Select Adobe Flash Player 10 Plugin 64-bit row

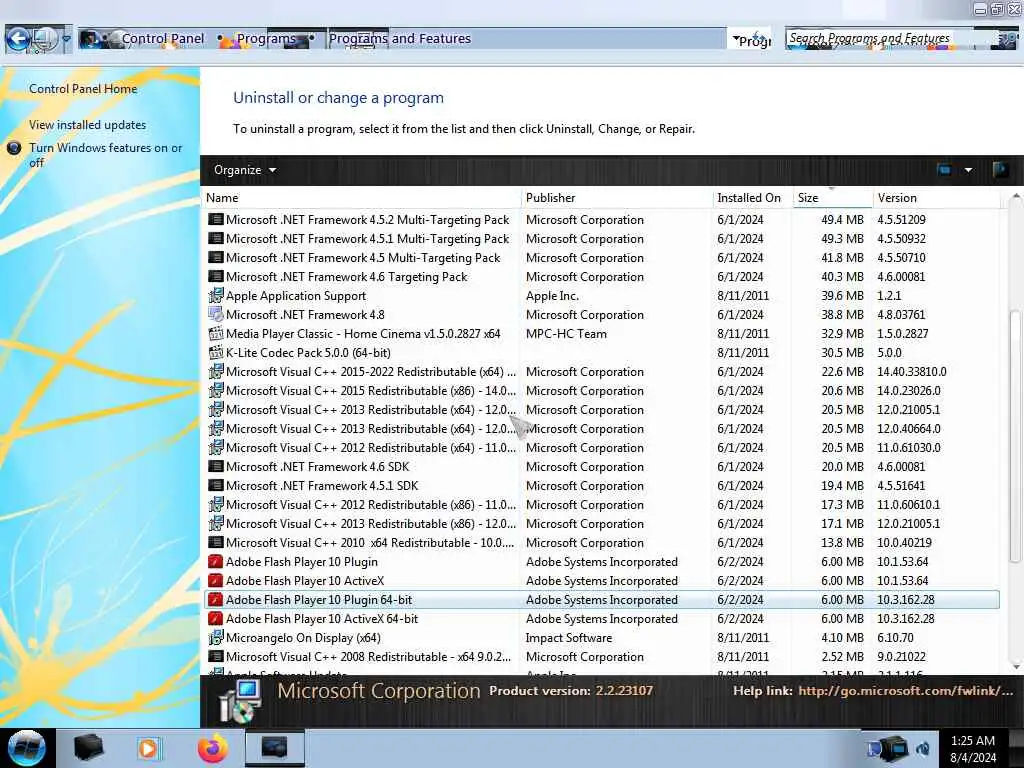(x=602, y=600)
